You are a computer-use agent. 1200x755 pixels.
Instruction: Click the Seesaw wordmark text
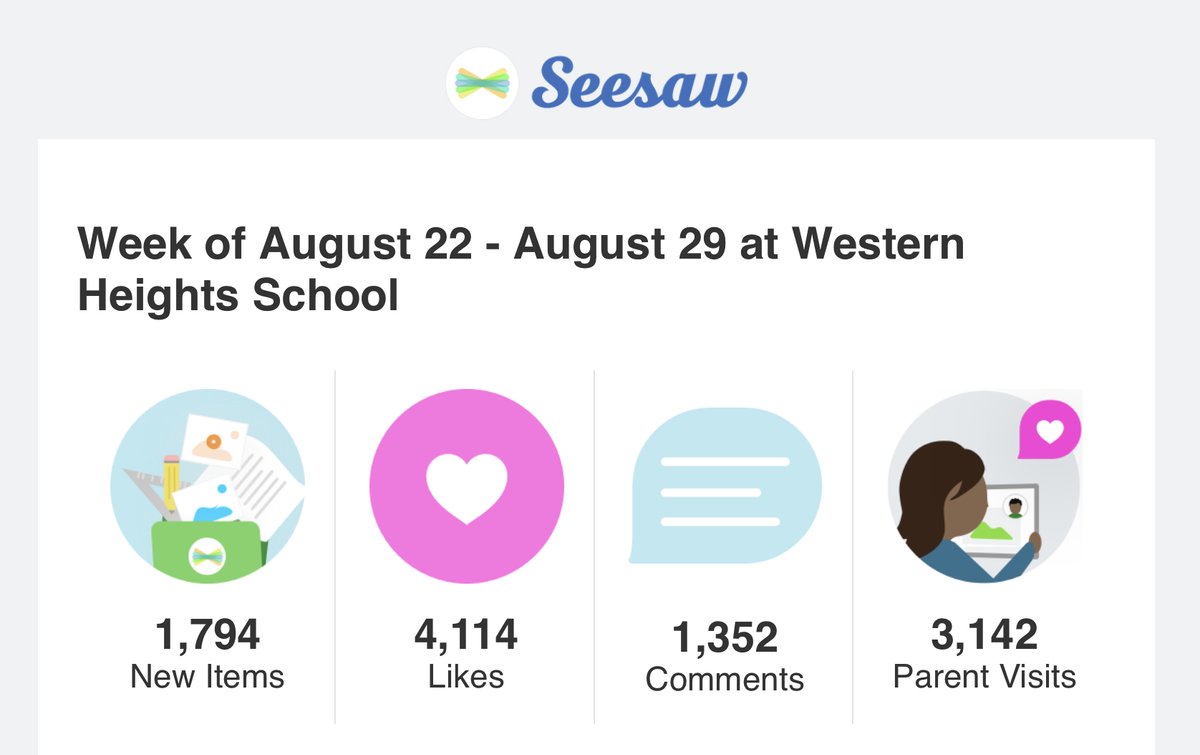640,83
